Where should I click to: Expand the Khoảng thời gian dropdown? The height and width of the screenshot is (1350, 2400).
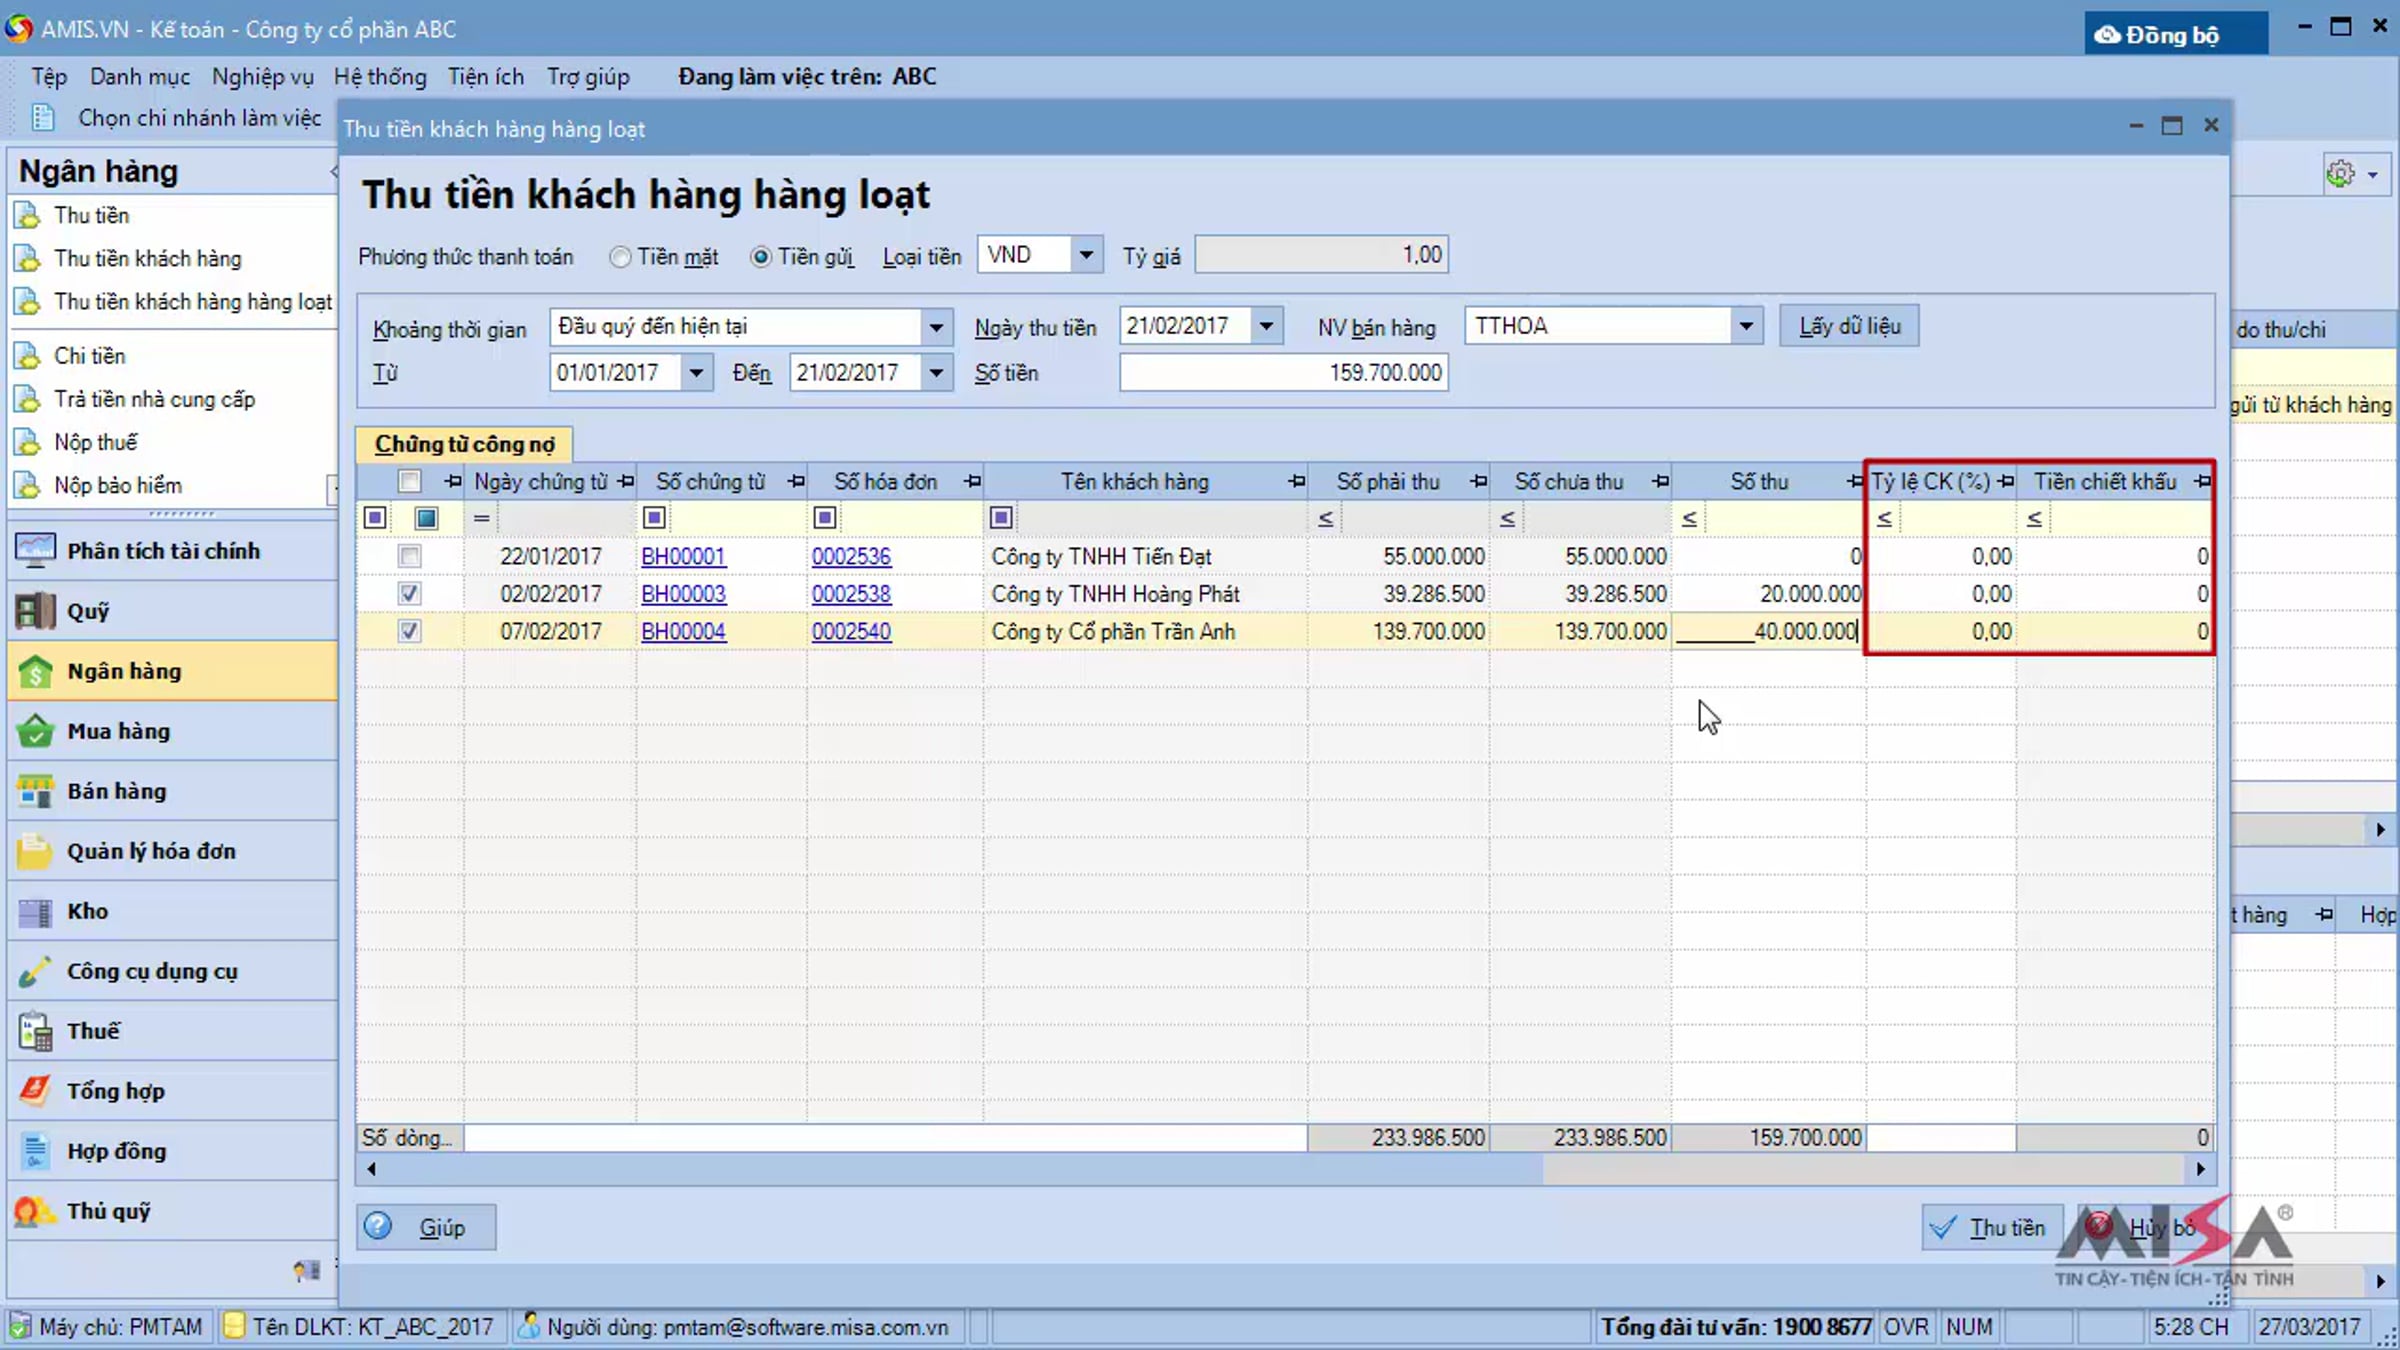pyautogui.click(x=935, y=327)
